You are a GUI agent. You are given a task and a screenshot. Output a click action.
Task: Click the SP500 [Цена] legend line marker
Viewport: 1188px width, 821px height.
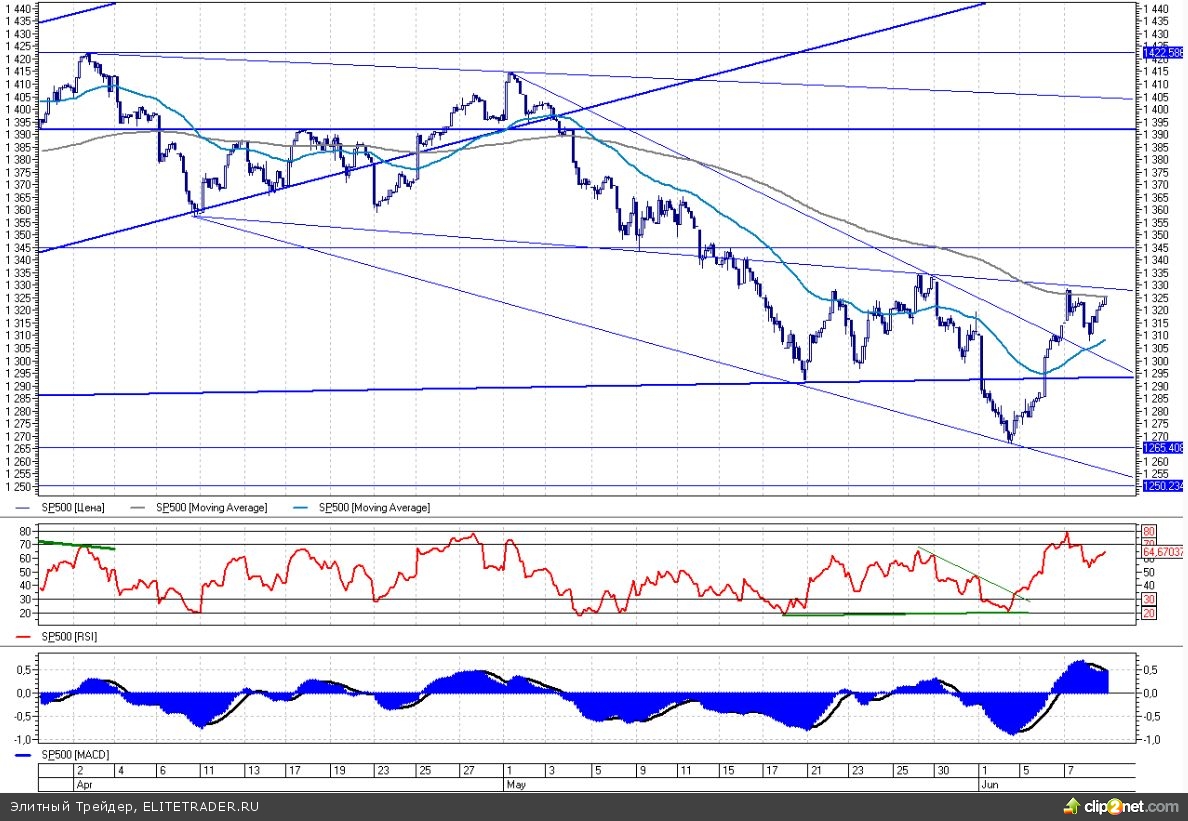25,508
